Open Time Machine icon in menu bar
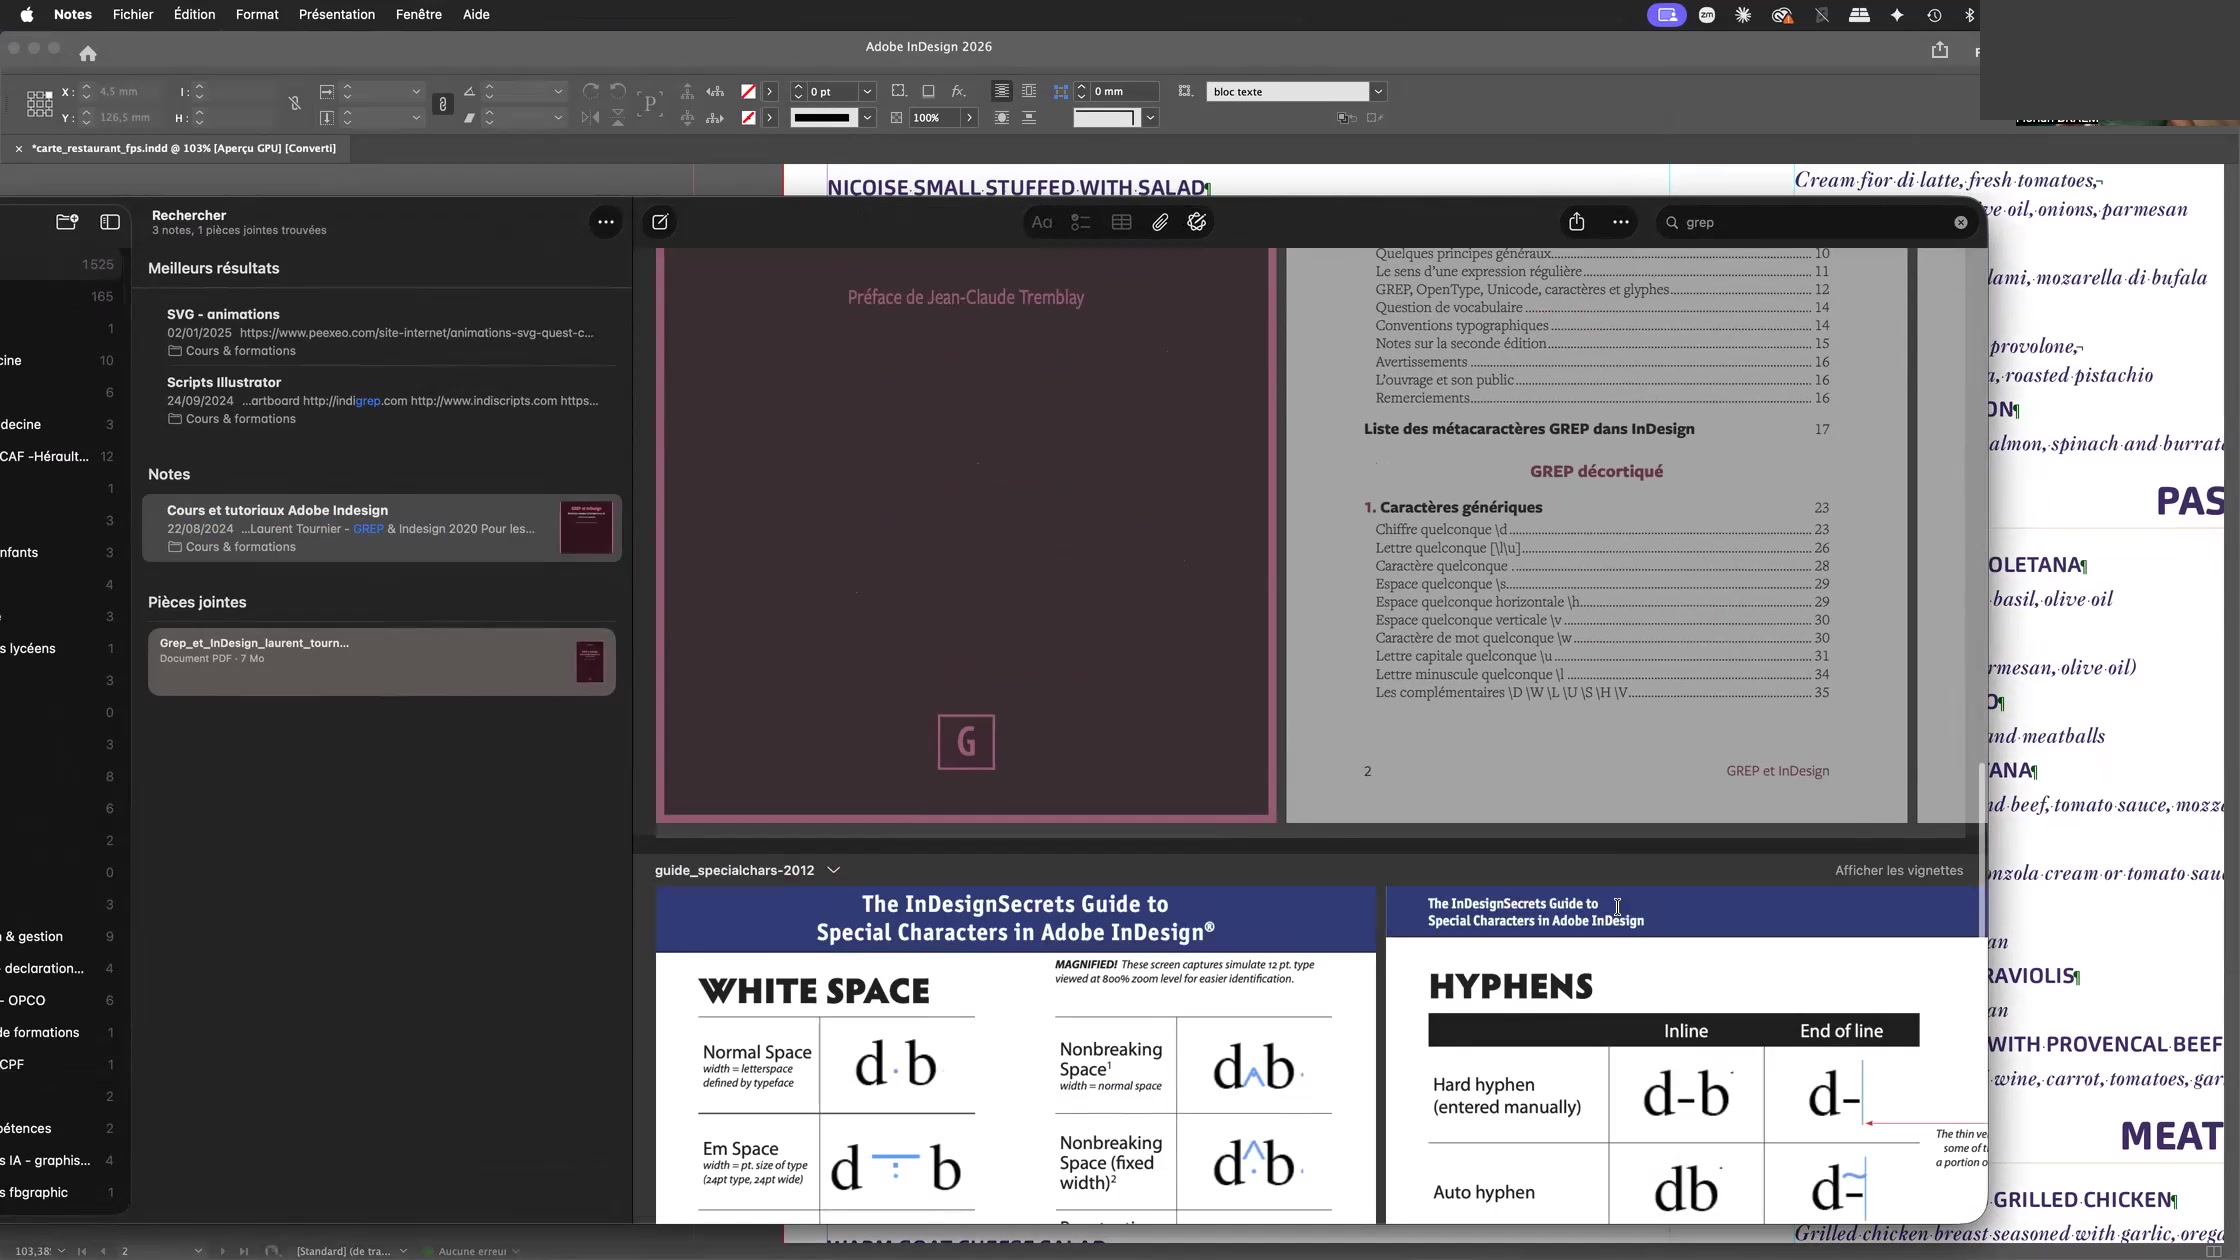This screenshot has width=2240, height=1260. (1934, 15)
